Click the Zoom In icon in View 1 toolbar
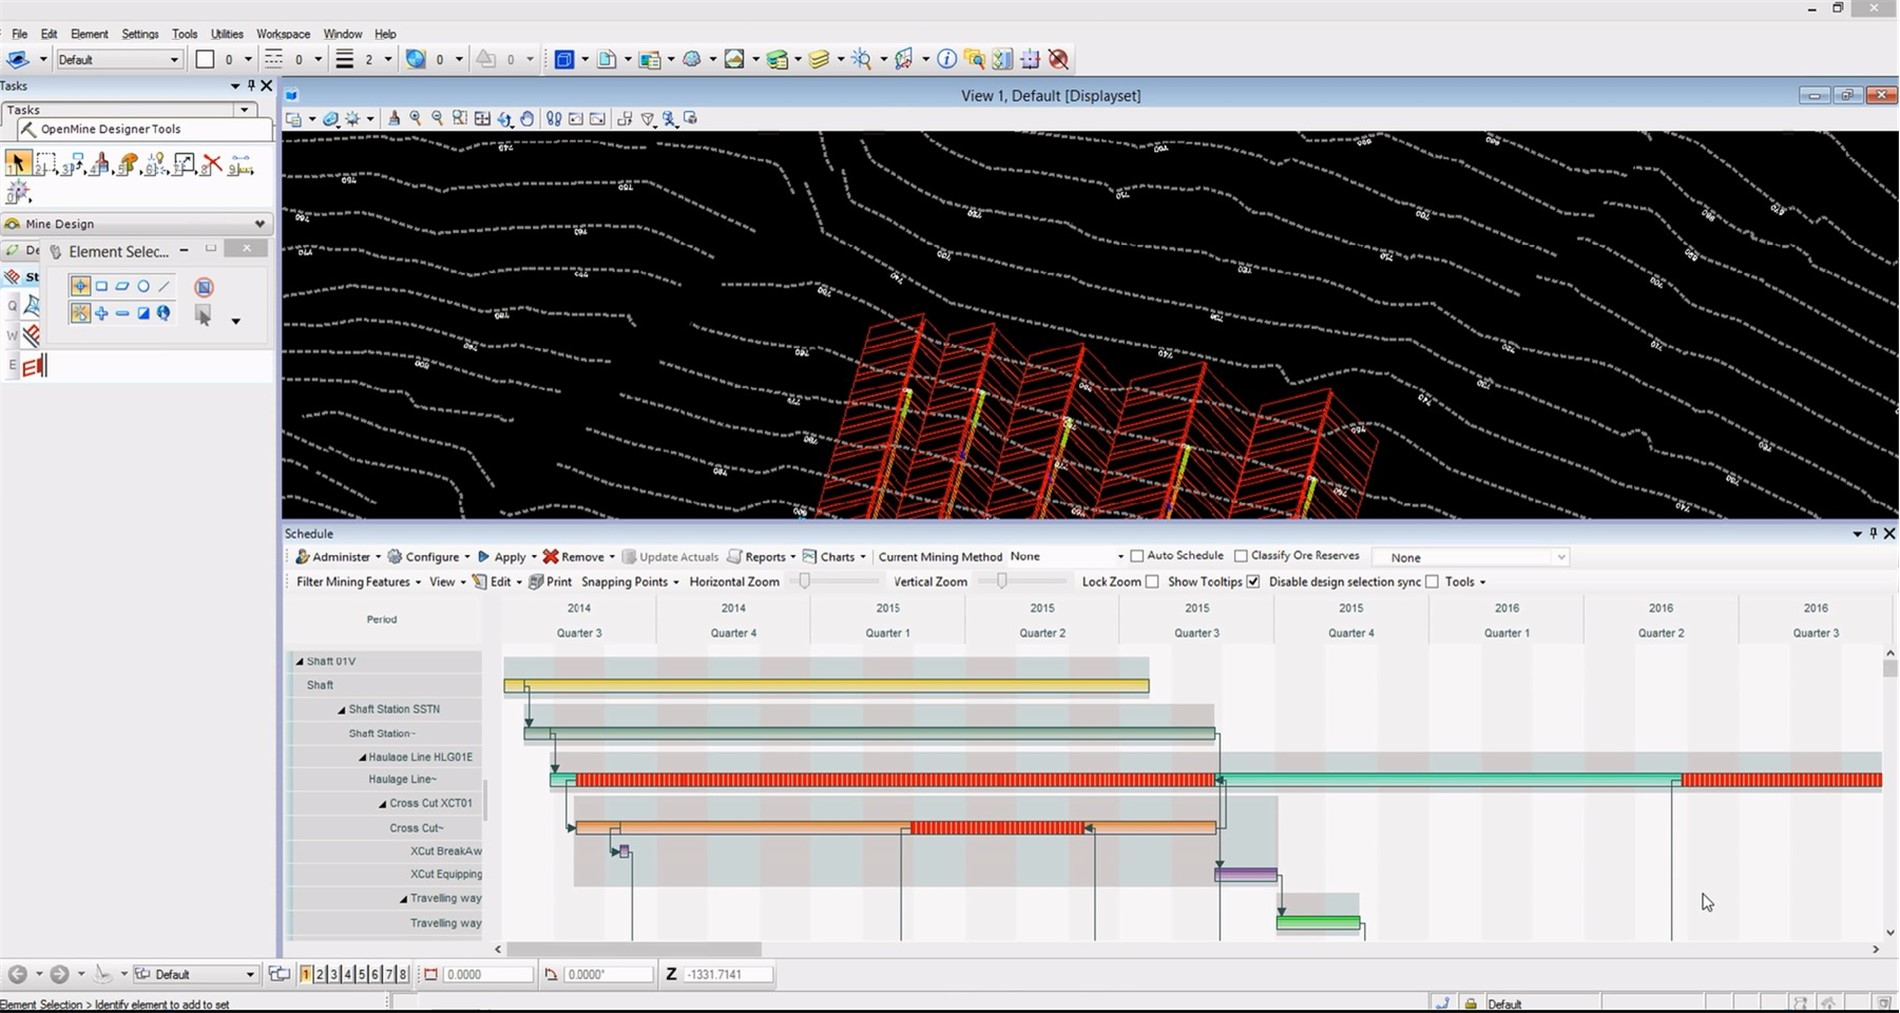 (416, 118)
